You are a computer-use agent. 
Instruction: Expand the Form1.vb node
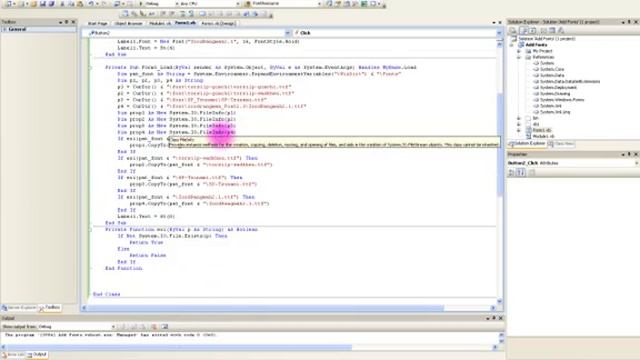[519, 131]
